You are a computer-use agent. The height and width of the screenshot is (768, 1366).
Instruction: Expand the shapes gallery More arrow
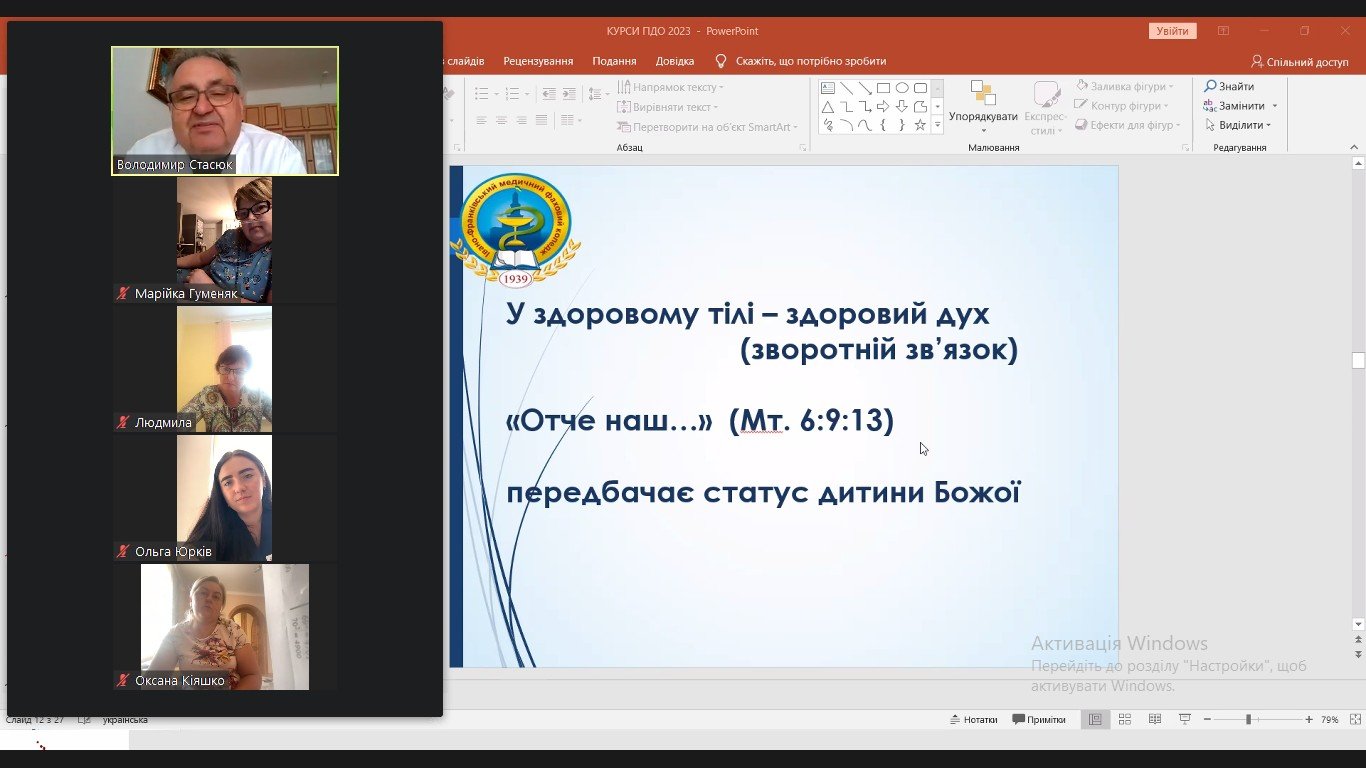pos(937,125)
